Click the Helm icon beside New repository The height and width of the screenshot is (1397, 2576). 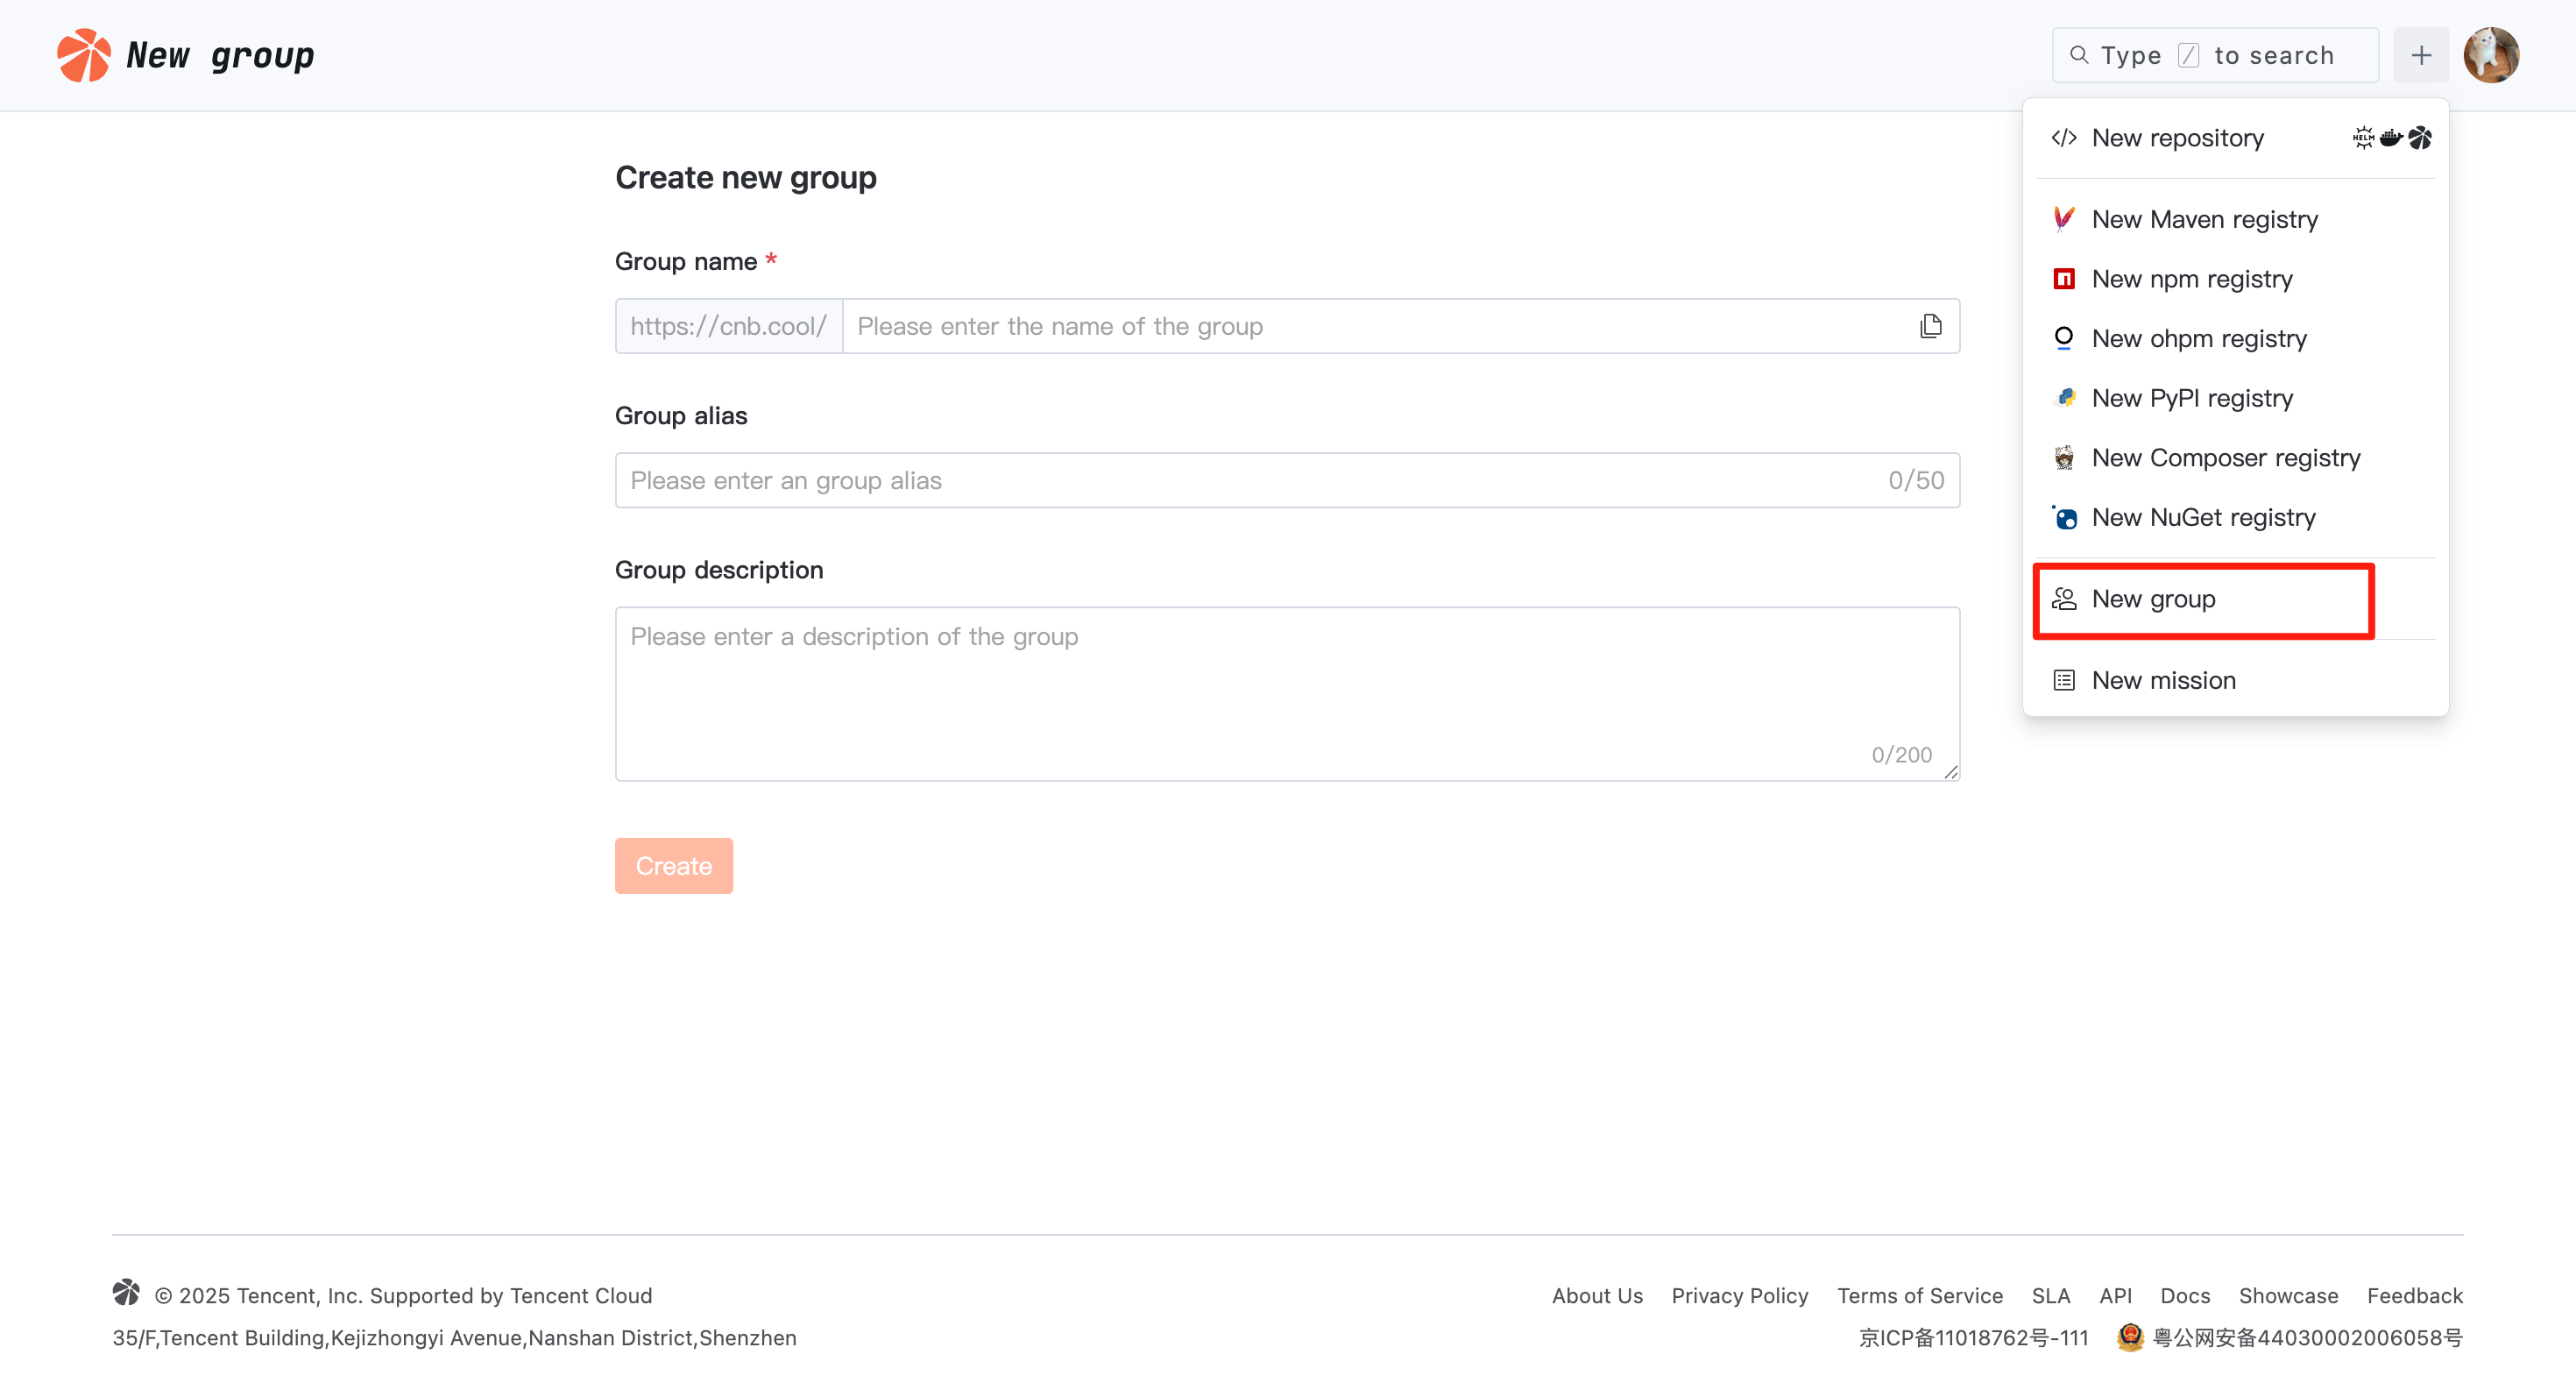(2362, 138)
